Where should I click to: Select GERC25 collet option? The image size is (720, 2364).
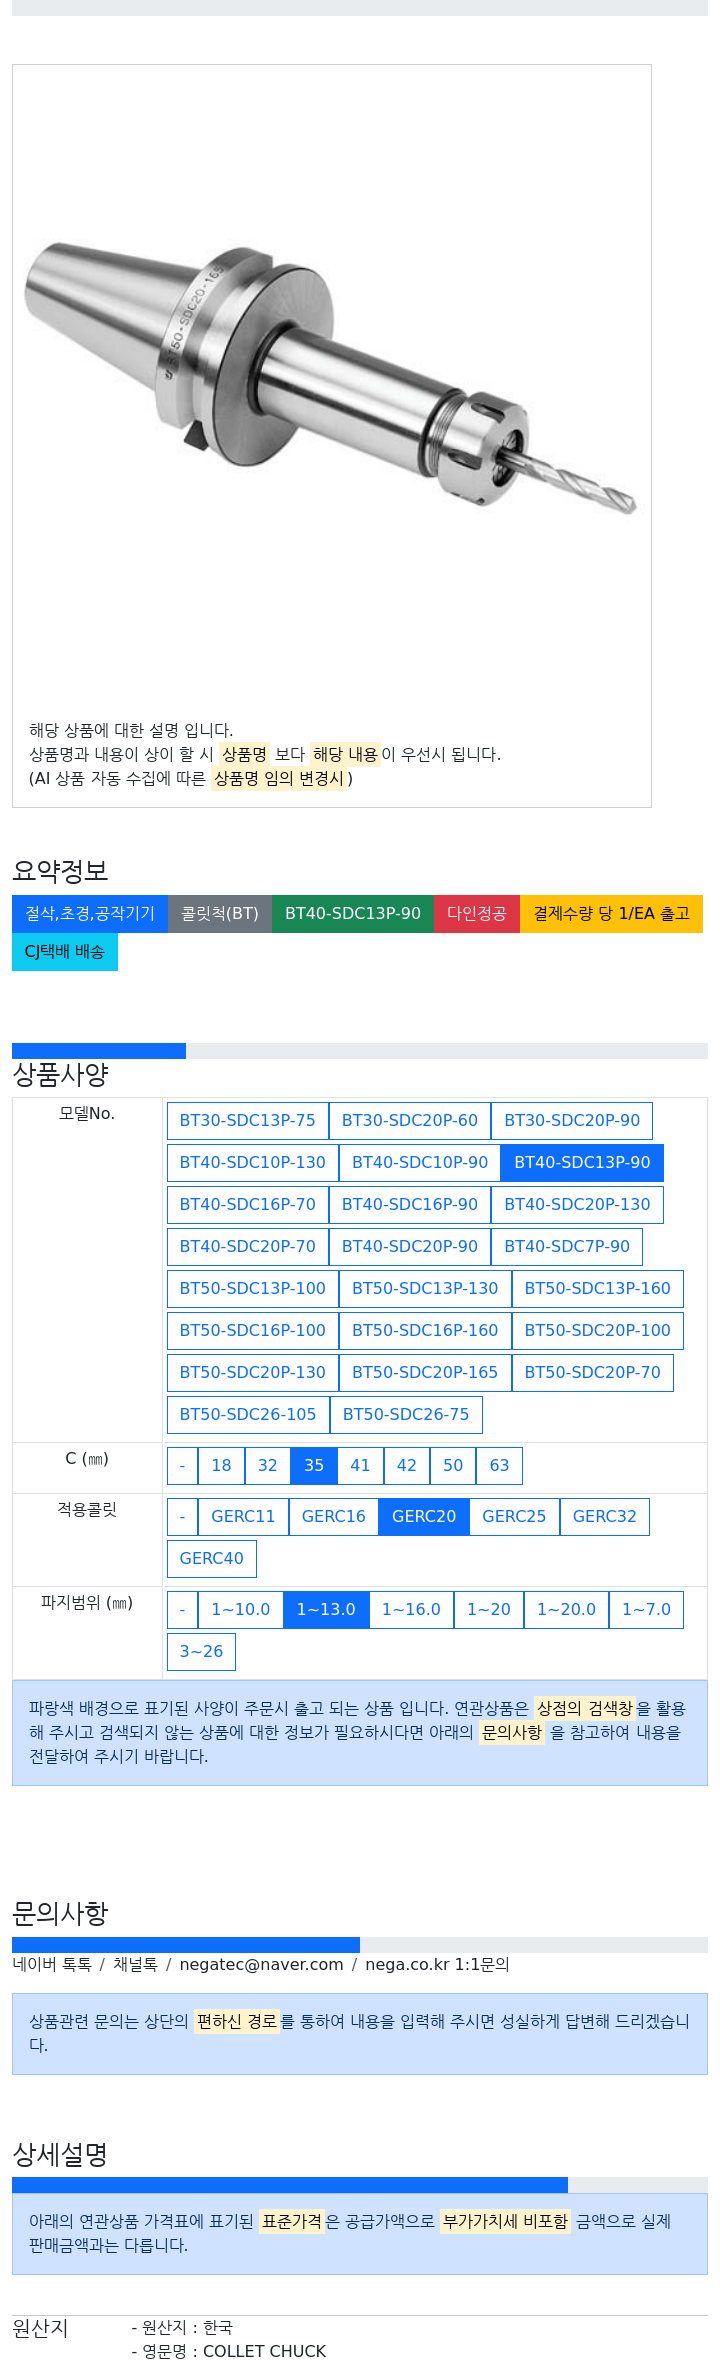point(514,1517)
